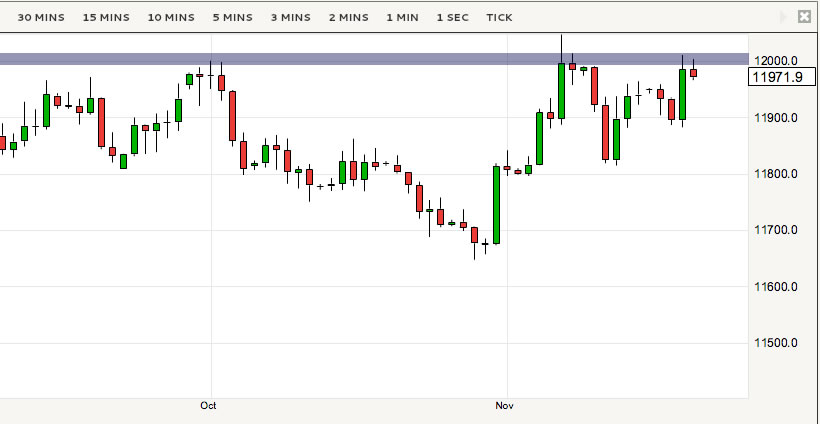Close the chart with the X icon
The height and width of the screenshot is (424, 820).
pyautogui.click(x=804, y=17)
